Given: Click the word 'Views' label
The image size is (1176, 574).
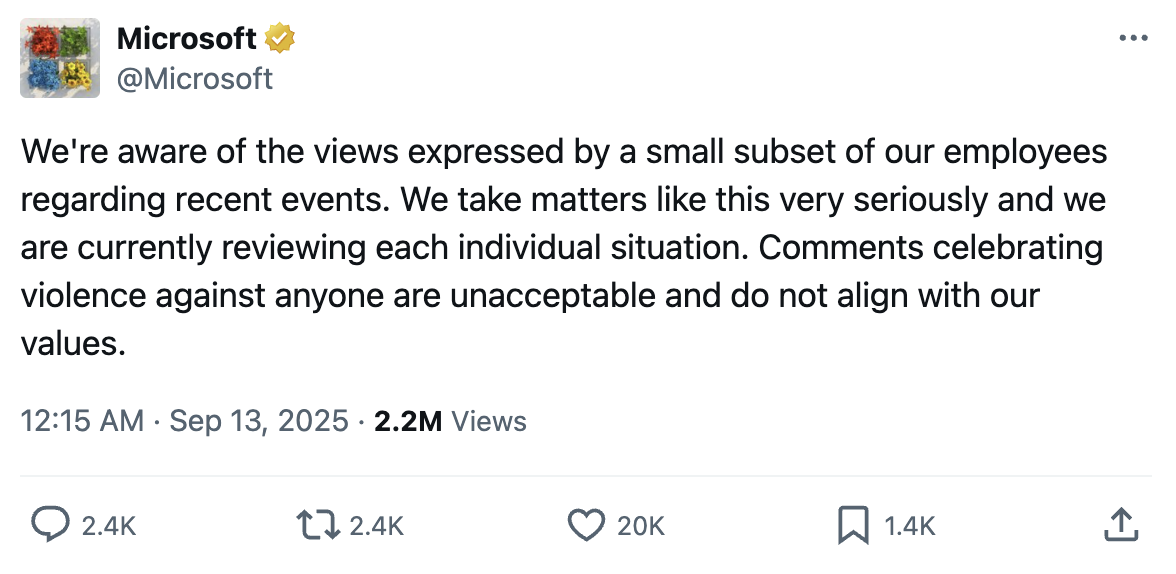Looking at the screenshot, I should click(488, 421).
